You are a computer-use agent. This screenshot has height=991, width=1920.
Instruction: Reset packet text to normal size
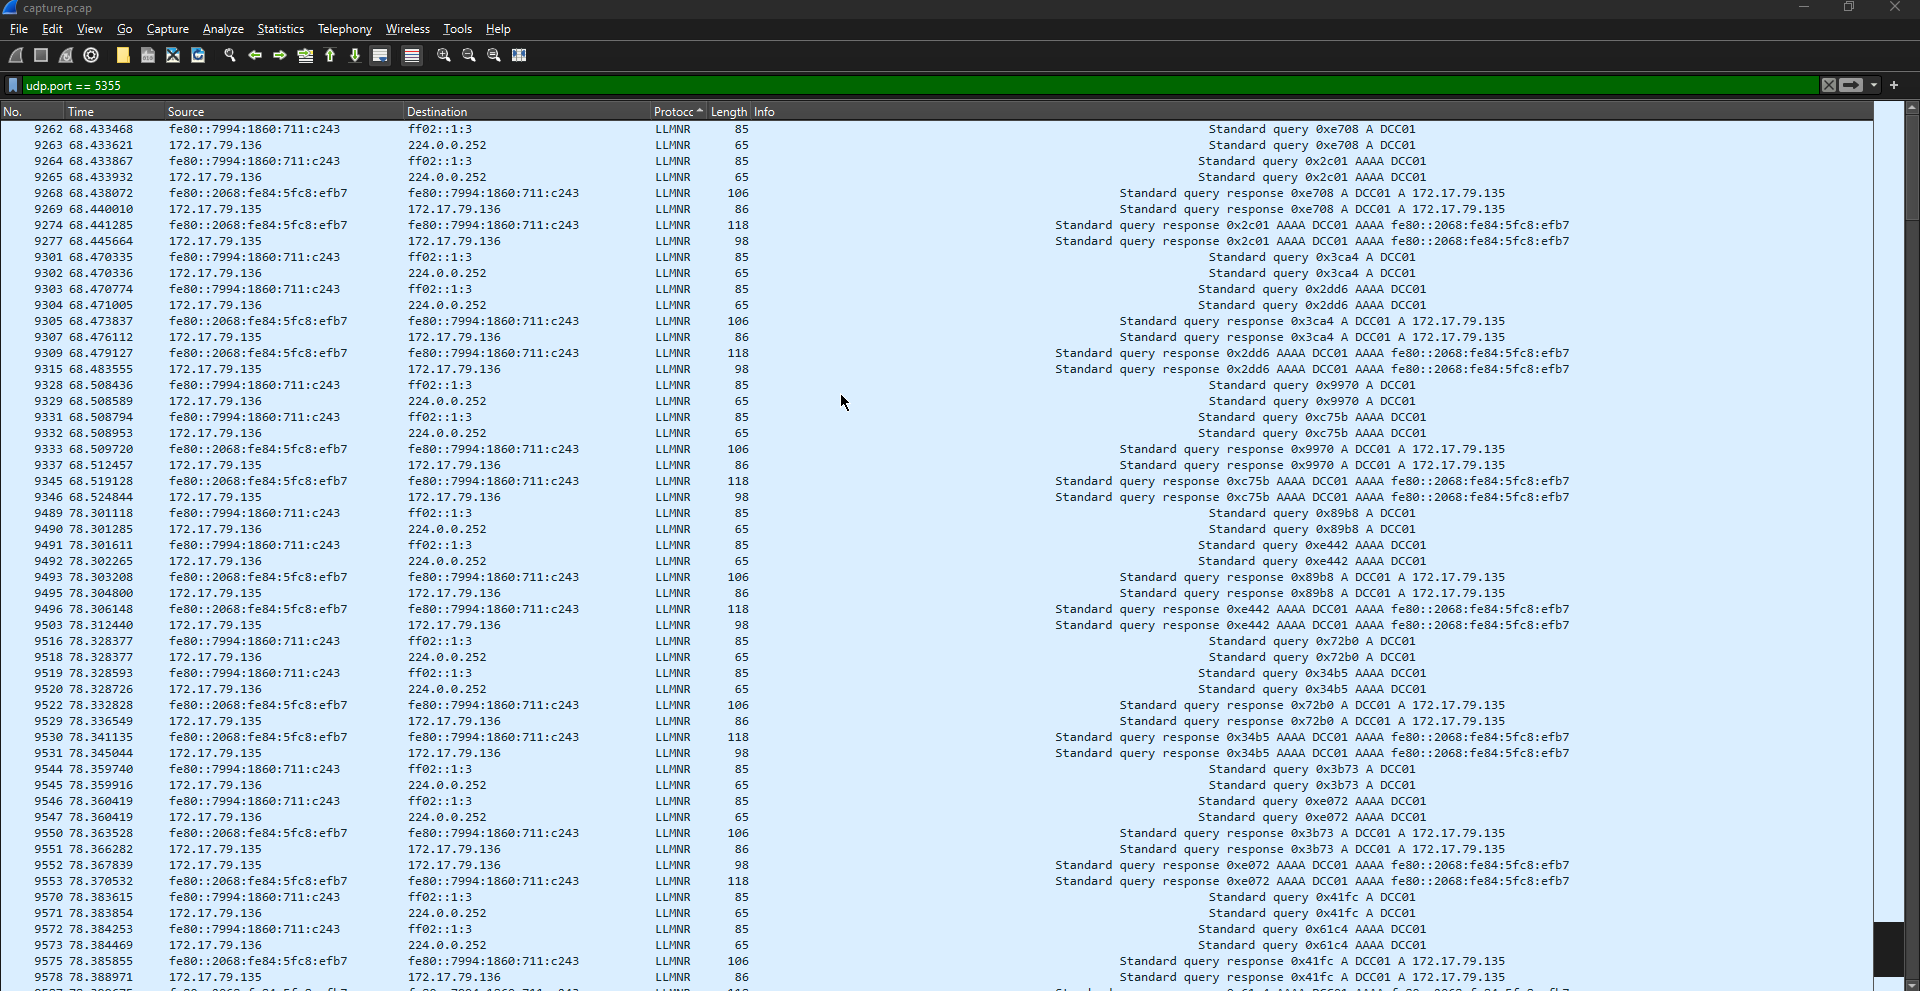tap(494, 56)
